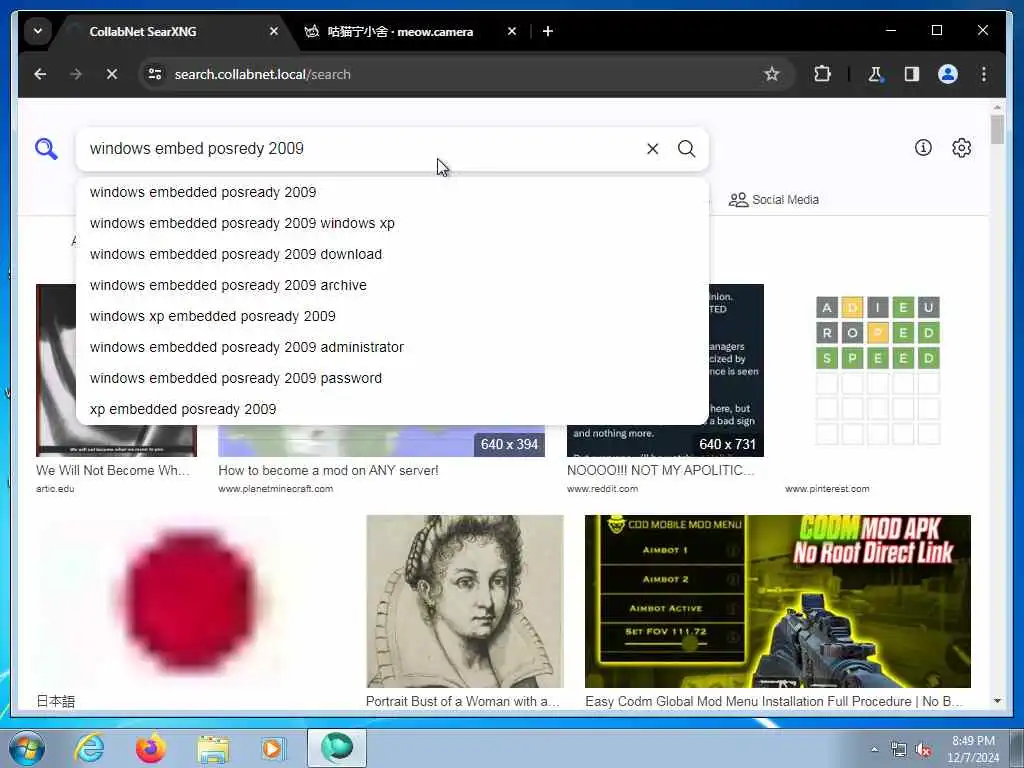Open Chrome three-dot menu
Screen dimensions: 1024x768
984,74
